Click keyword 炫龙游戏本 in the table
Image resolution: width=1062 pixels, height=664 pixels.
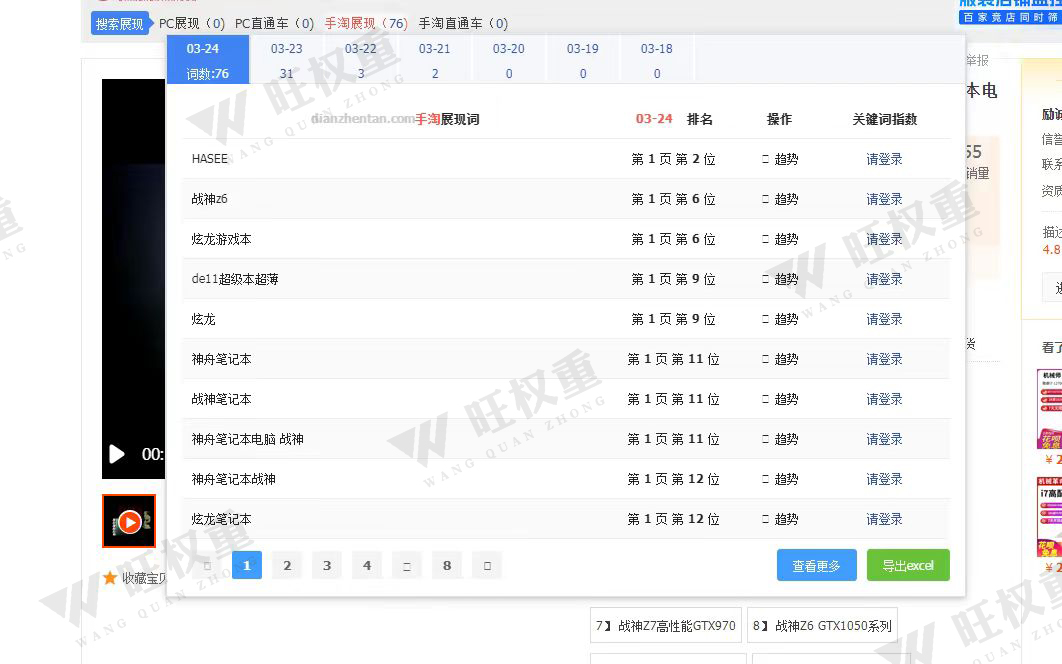coord(221,239)
